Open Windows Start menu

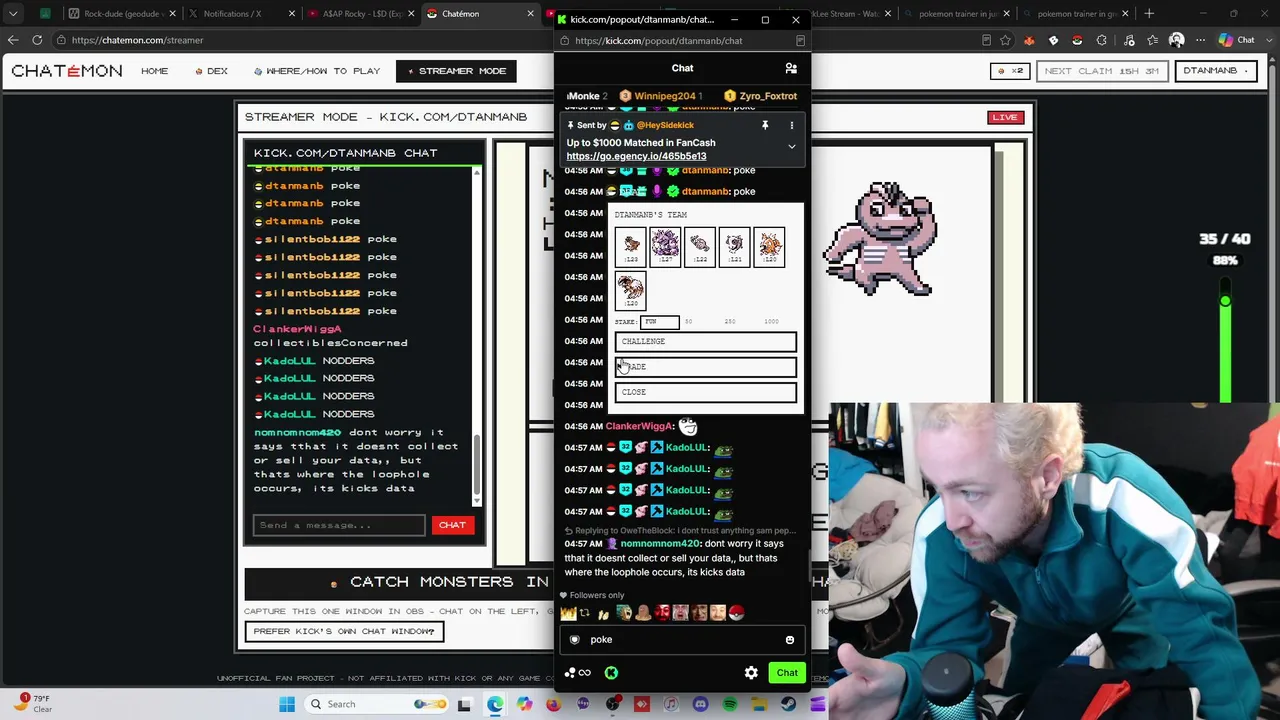point(287,704)
